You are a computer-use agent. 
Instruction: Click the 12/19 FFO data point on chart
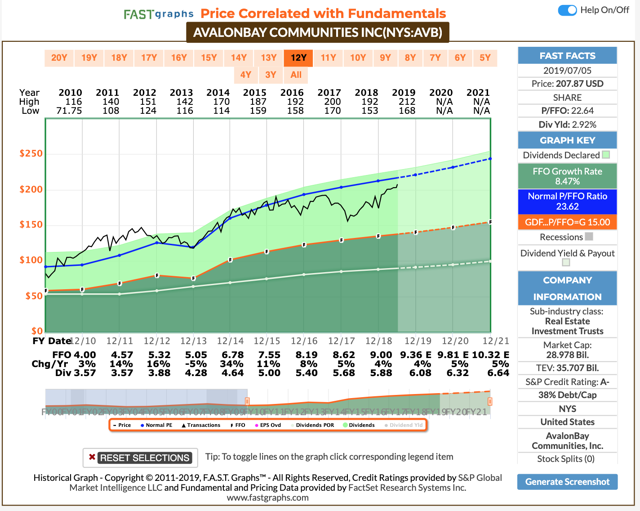[416, 232]
